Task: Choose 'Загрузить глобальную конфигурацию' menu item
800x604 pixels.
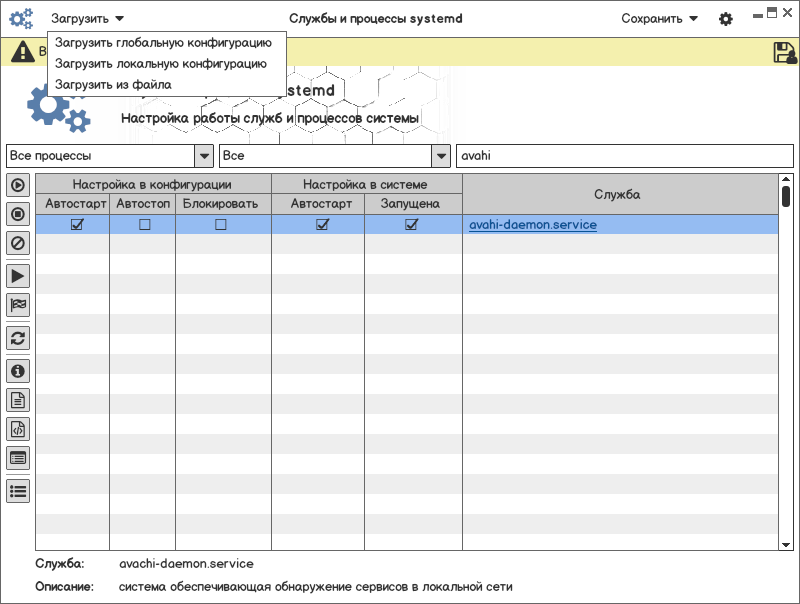Action: (x=163, y=43)
